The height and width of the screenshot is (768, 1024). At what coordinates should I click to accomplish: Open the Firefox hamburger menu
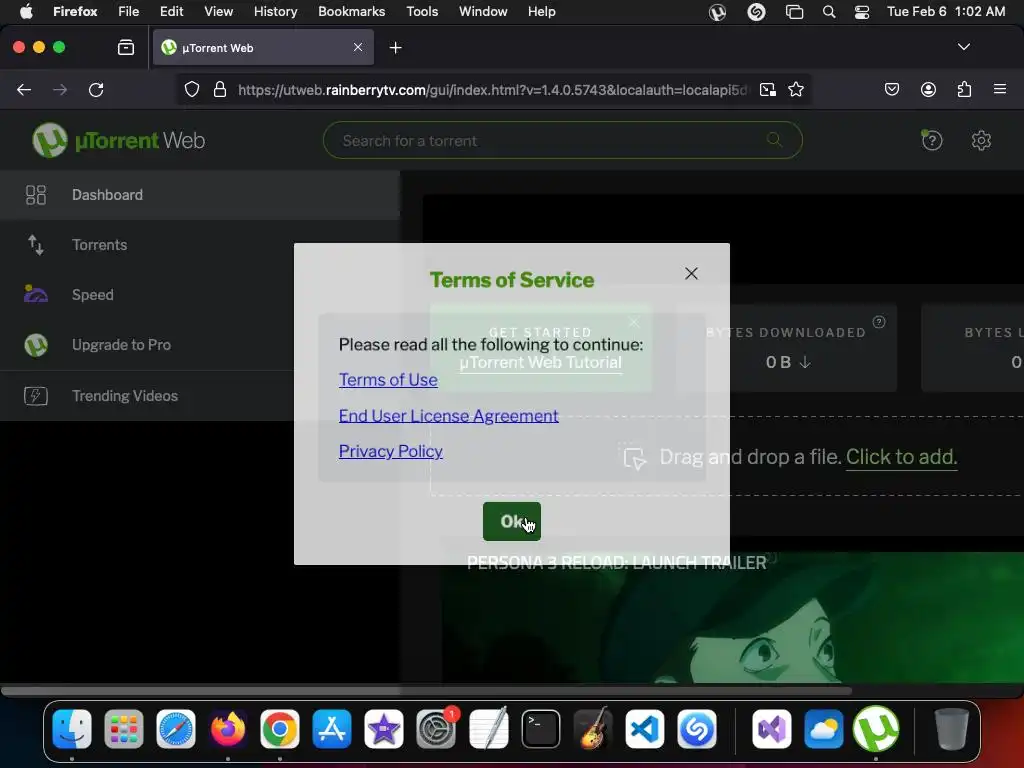coord(1000,89)
